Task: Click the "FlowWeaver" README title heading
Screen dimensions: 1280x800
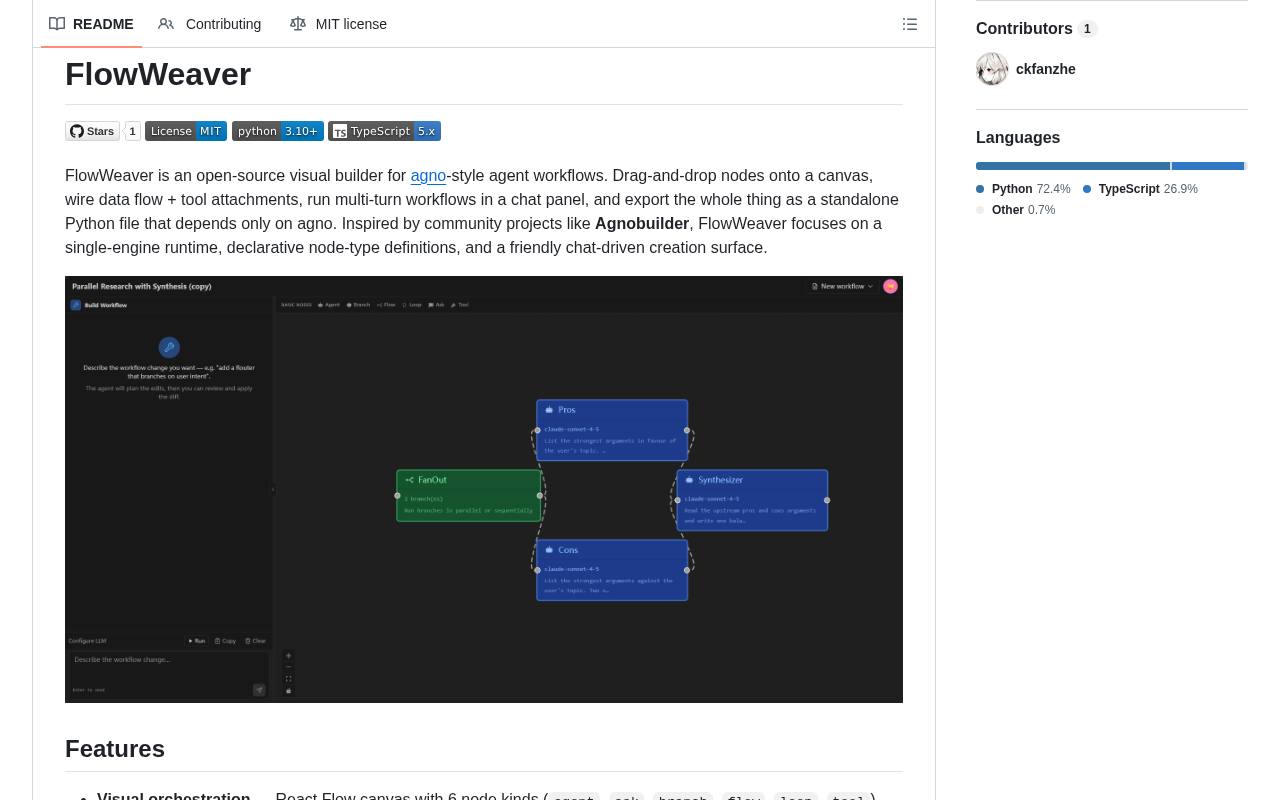Action: (158, 74)
